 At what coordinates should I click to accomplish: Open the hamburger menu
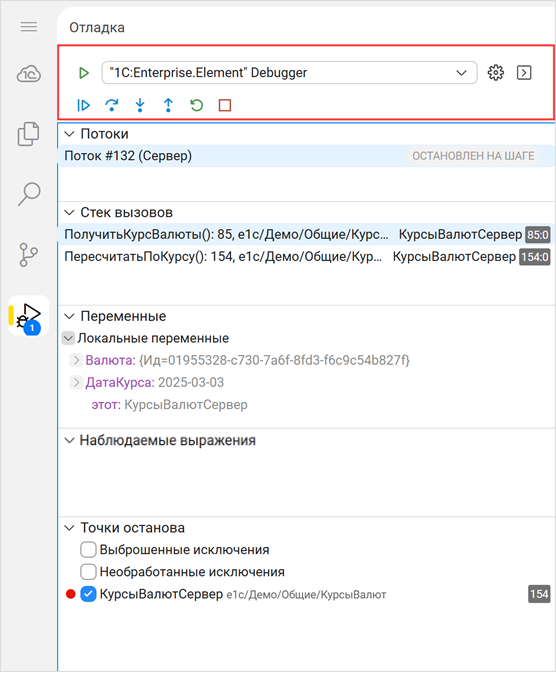pos(29,27)
